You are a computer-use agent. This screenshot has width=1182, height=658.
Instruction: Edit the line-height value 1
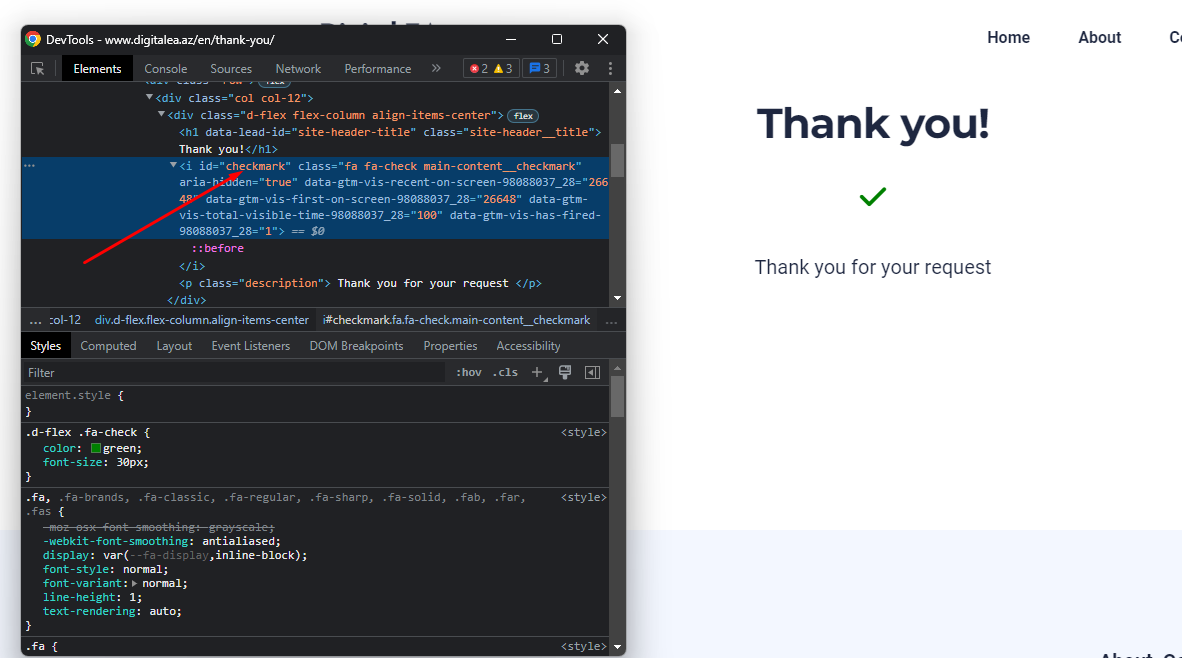tap(132, 598)
